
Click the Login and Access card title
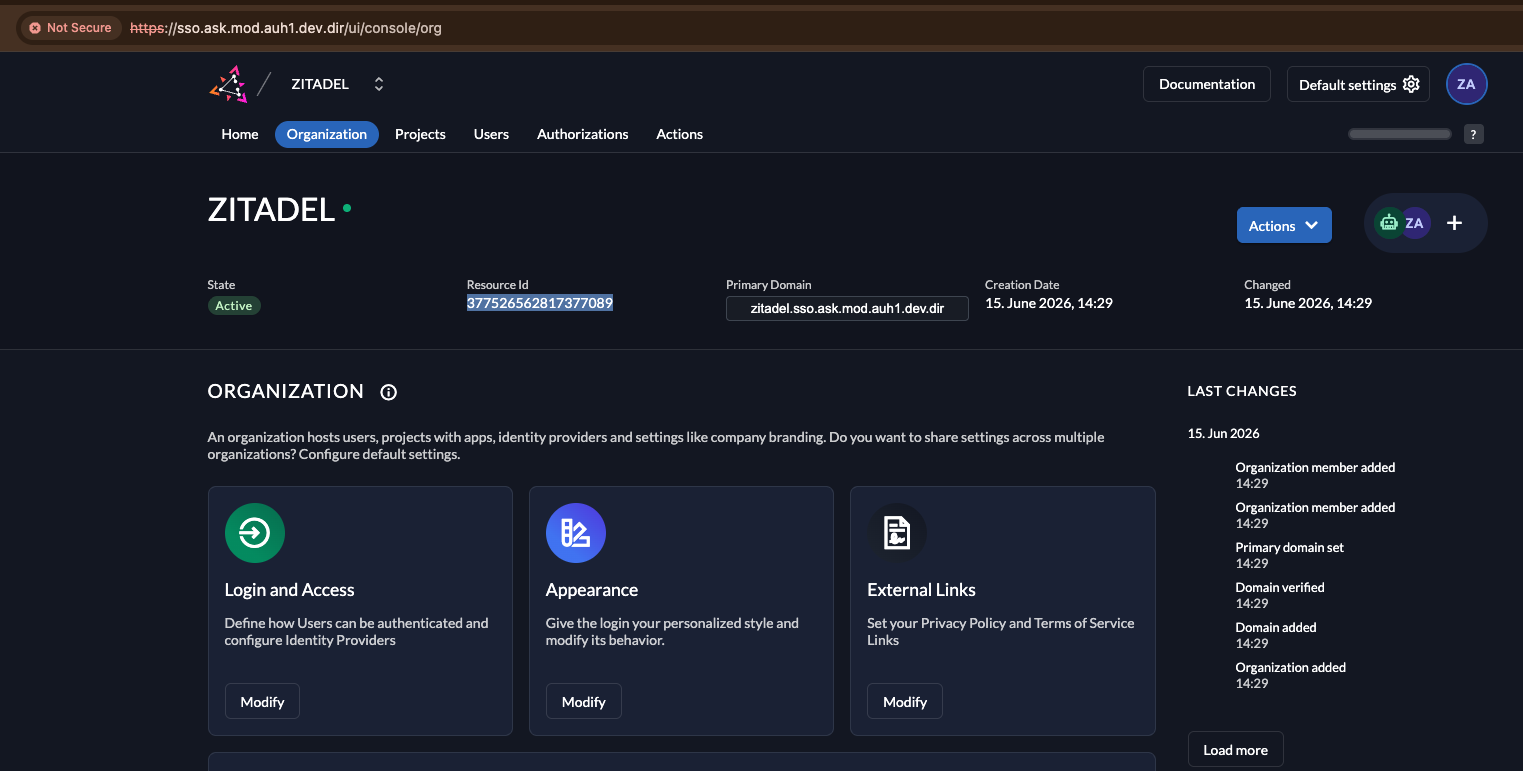click(289, 590)
